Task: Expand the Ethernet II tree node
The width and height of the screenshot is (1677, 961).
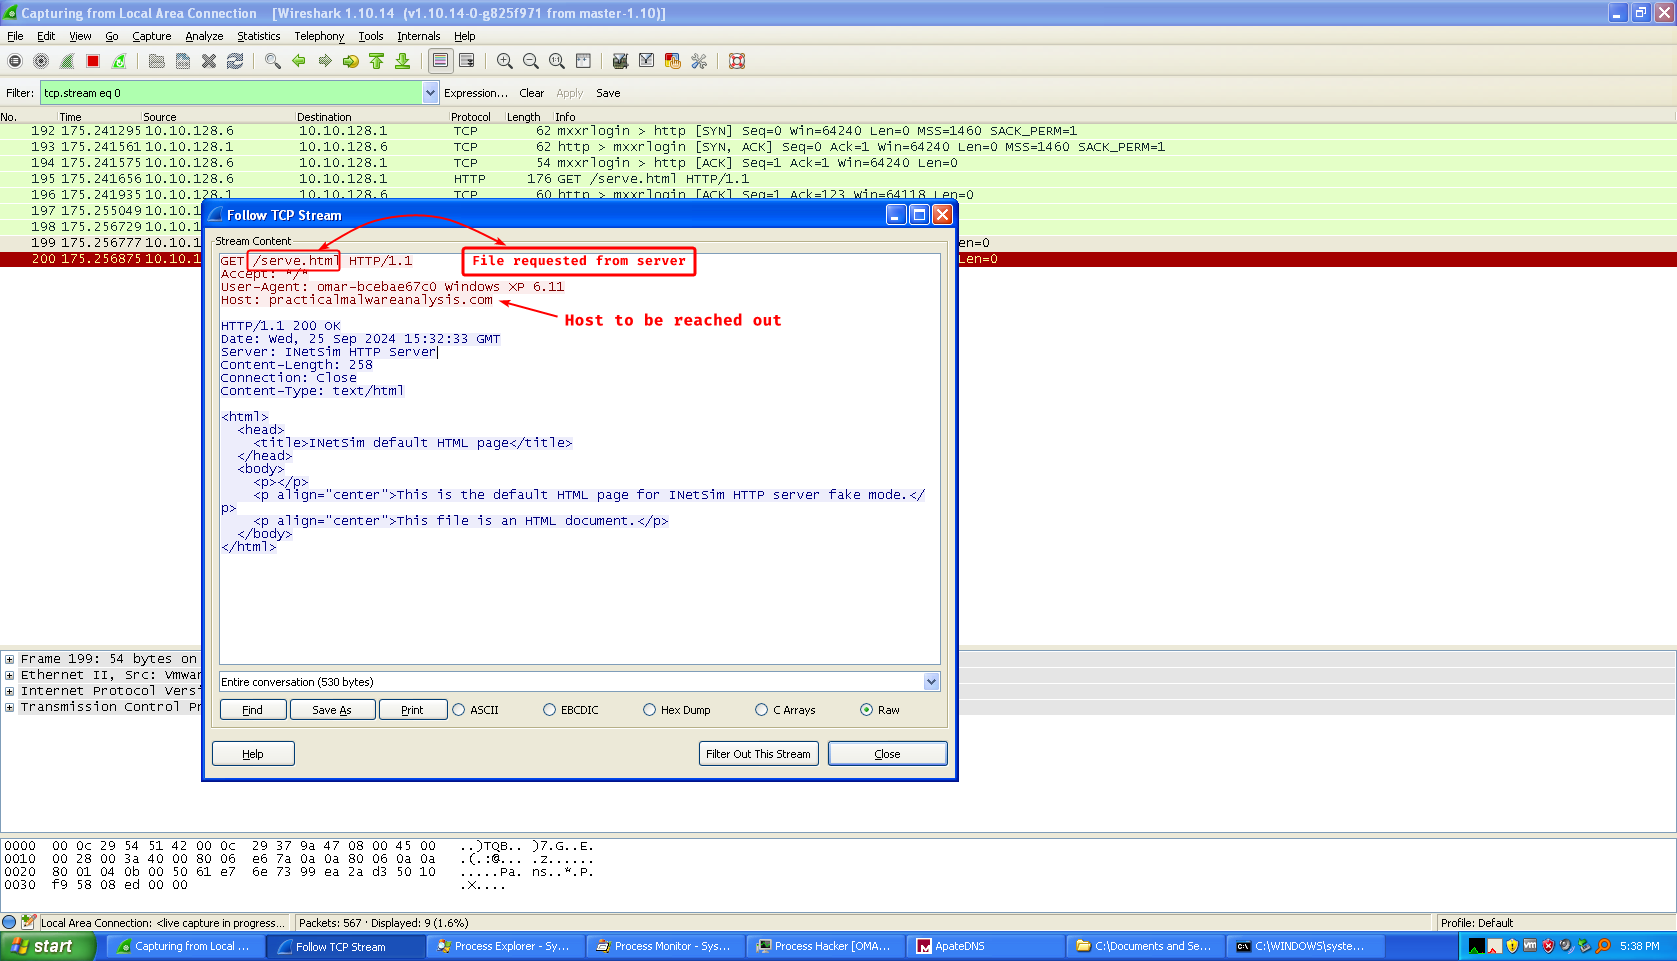Action: point(9,675)
